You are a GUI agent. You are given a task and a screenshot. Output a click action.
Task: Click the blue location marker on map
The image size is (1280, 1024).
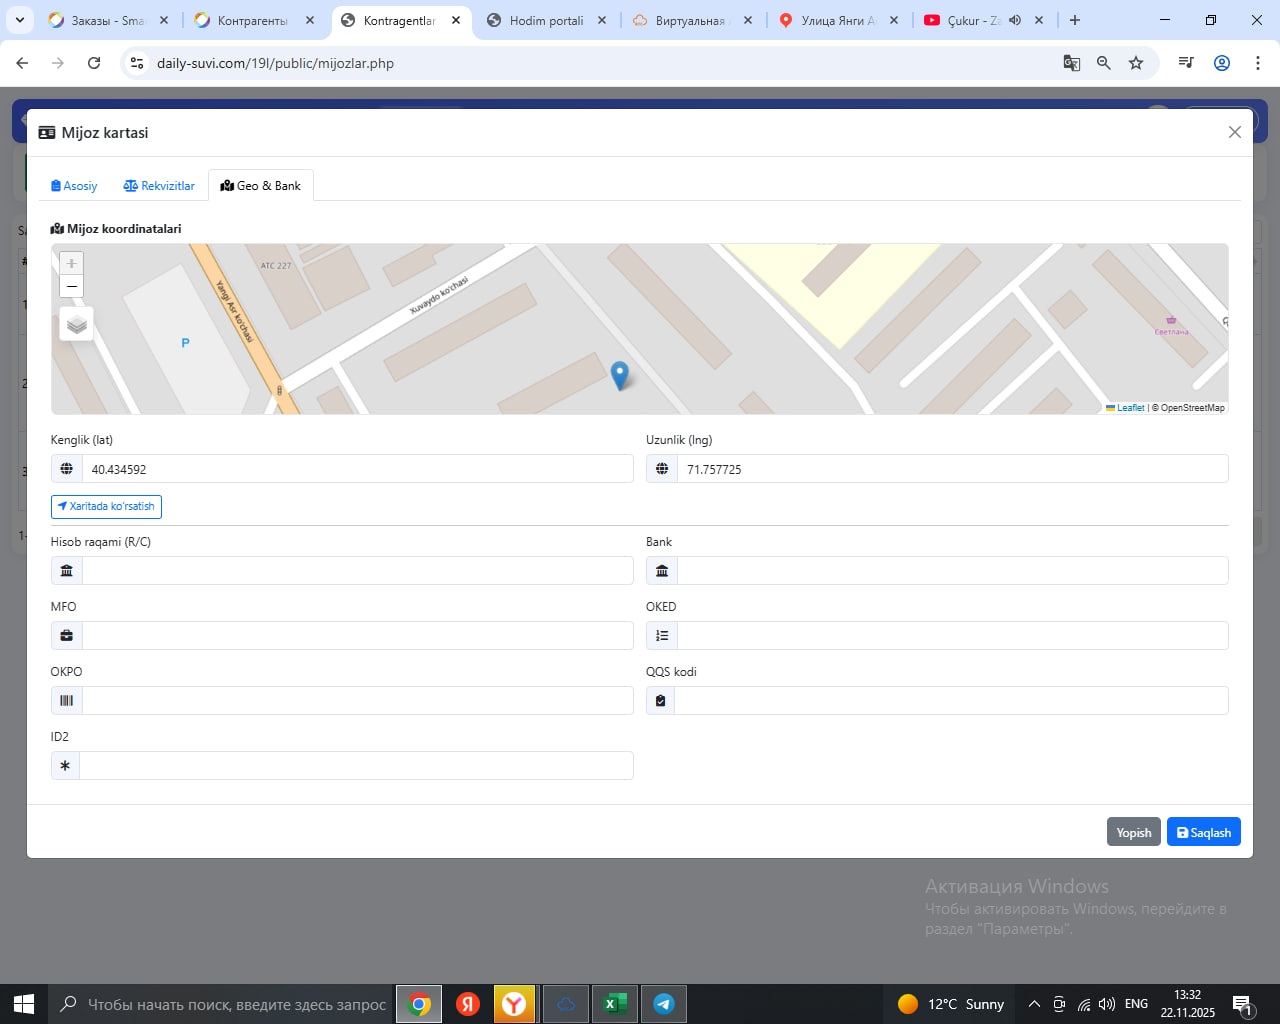click(x=619, y=374)
